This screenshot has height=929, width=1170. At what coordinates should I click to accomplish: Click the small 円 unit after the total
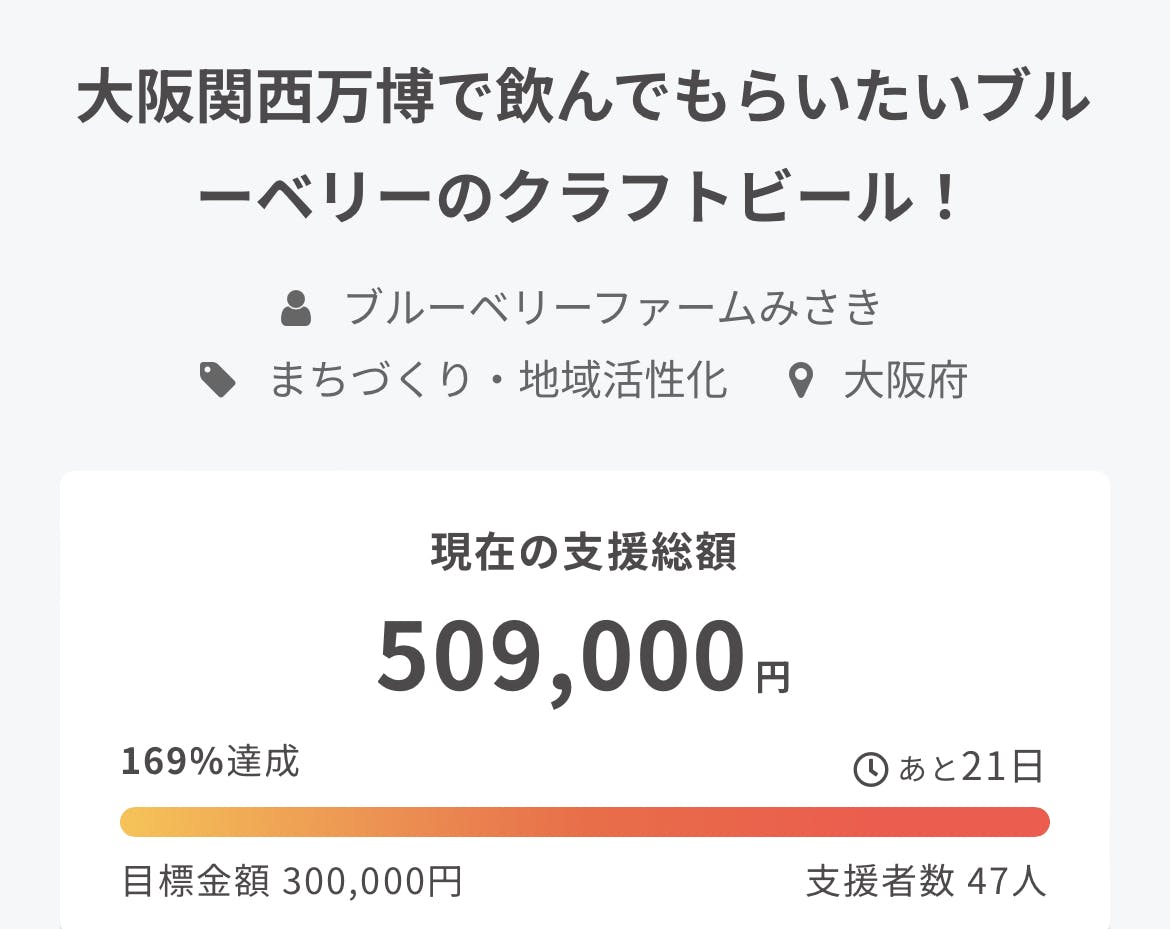pyautogui.click(x=772, y=678)
